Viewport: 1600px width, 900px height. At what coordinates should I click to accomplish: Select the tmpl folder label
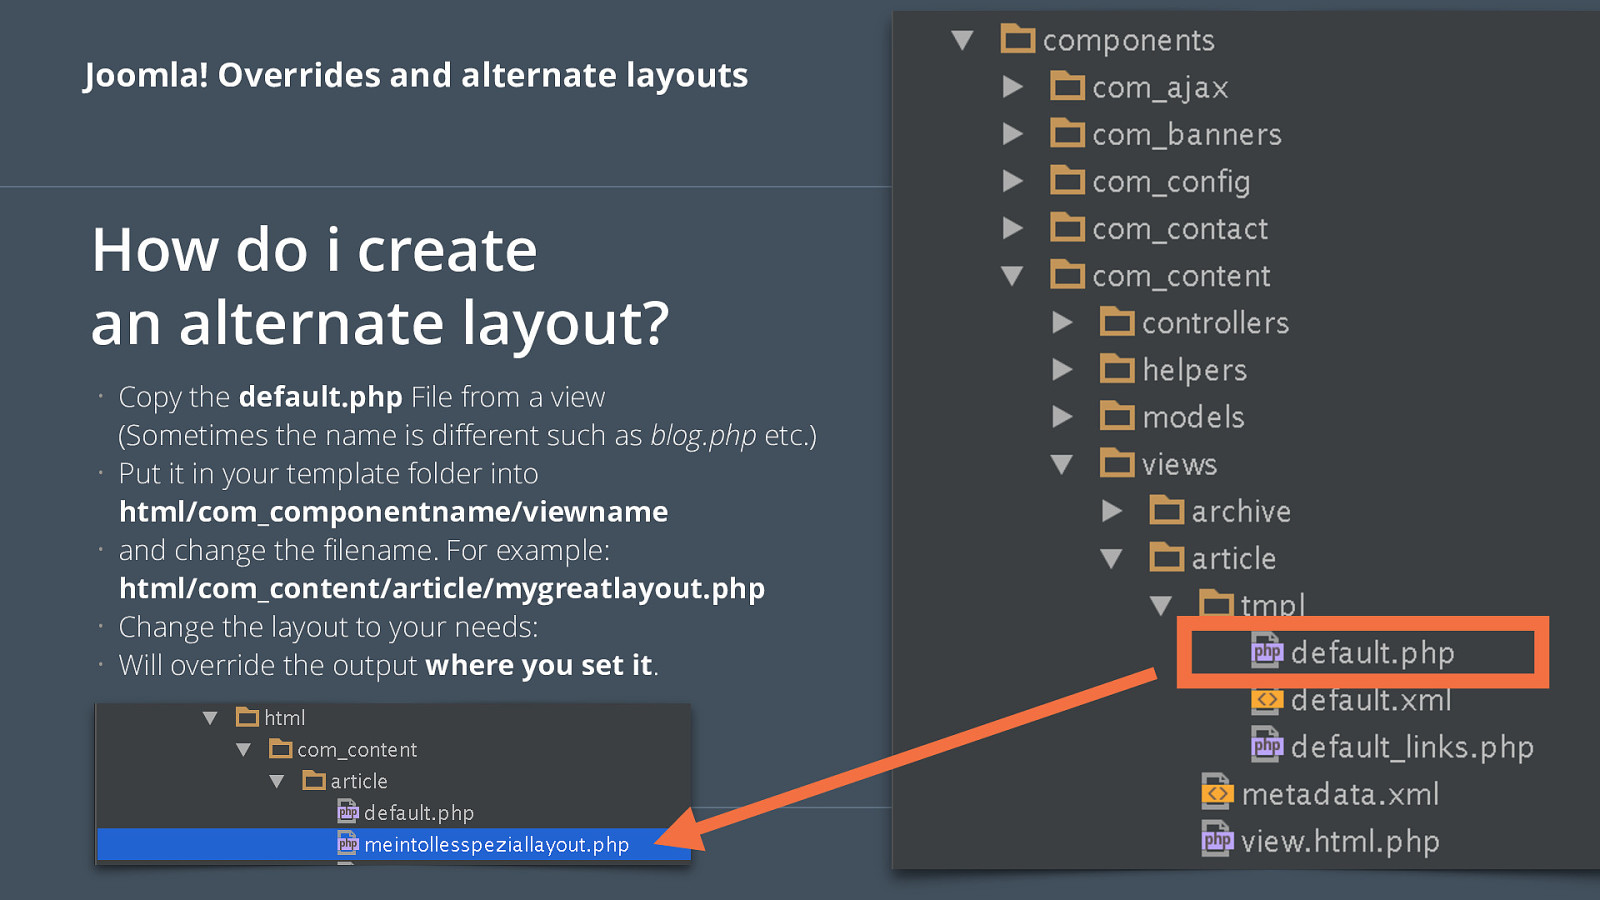[1273, 604]
